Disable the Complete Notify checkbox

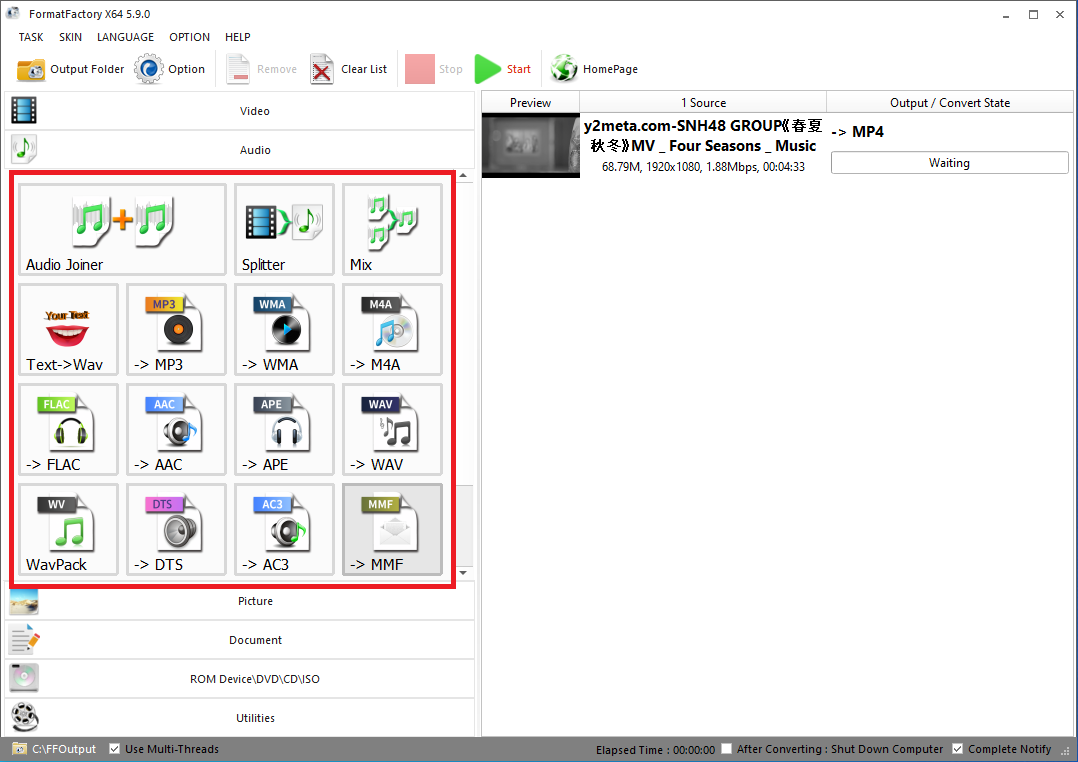point(958,749)
